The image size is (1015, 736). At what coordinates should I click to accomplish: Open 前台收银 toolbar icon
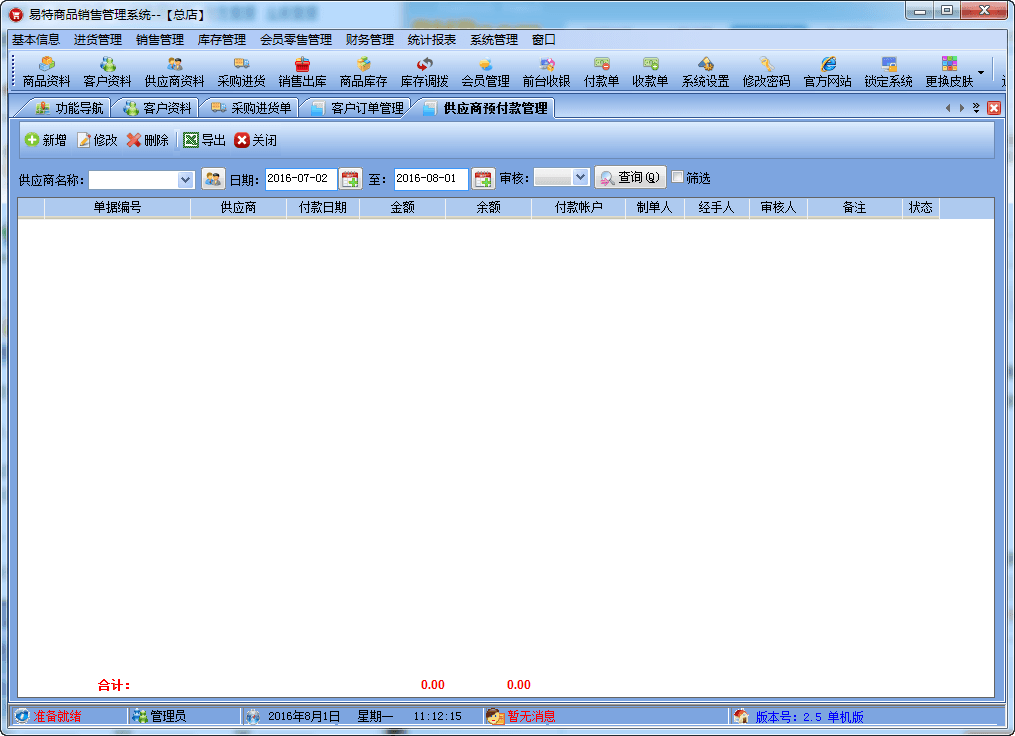[x=546, y=72]
